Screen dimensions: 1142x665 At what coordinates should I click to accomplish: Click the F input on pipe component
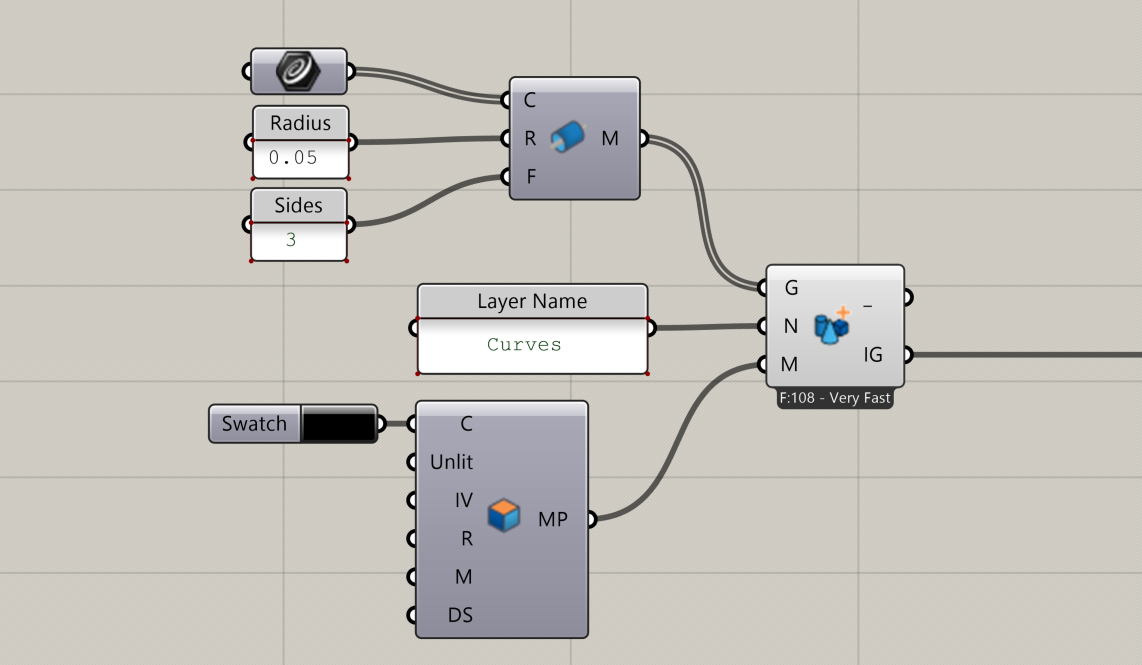pyautogui.click(x=530, y=177)
